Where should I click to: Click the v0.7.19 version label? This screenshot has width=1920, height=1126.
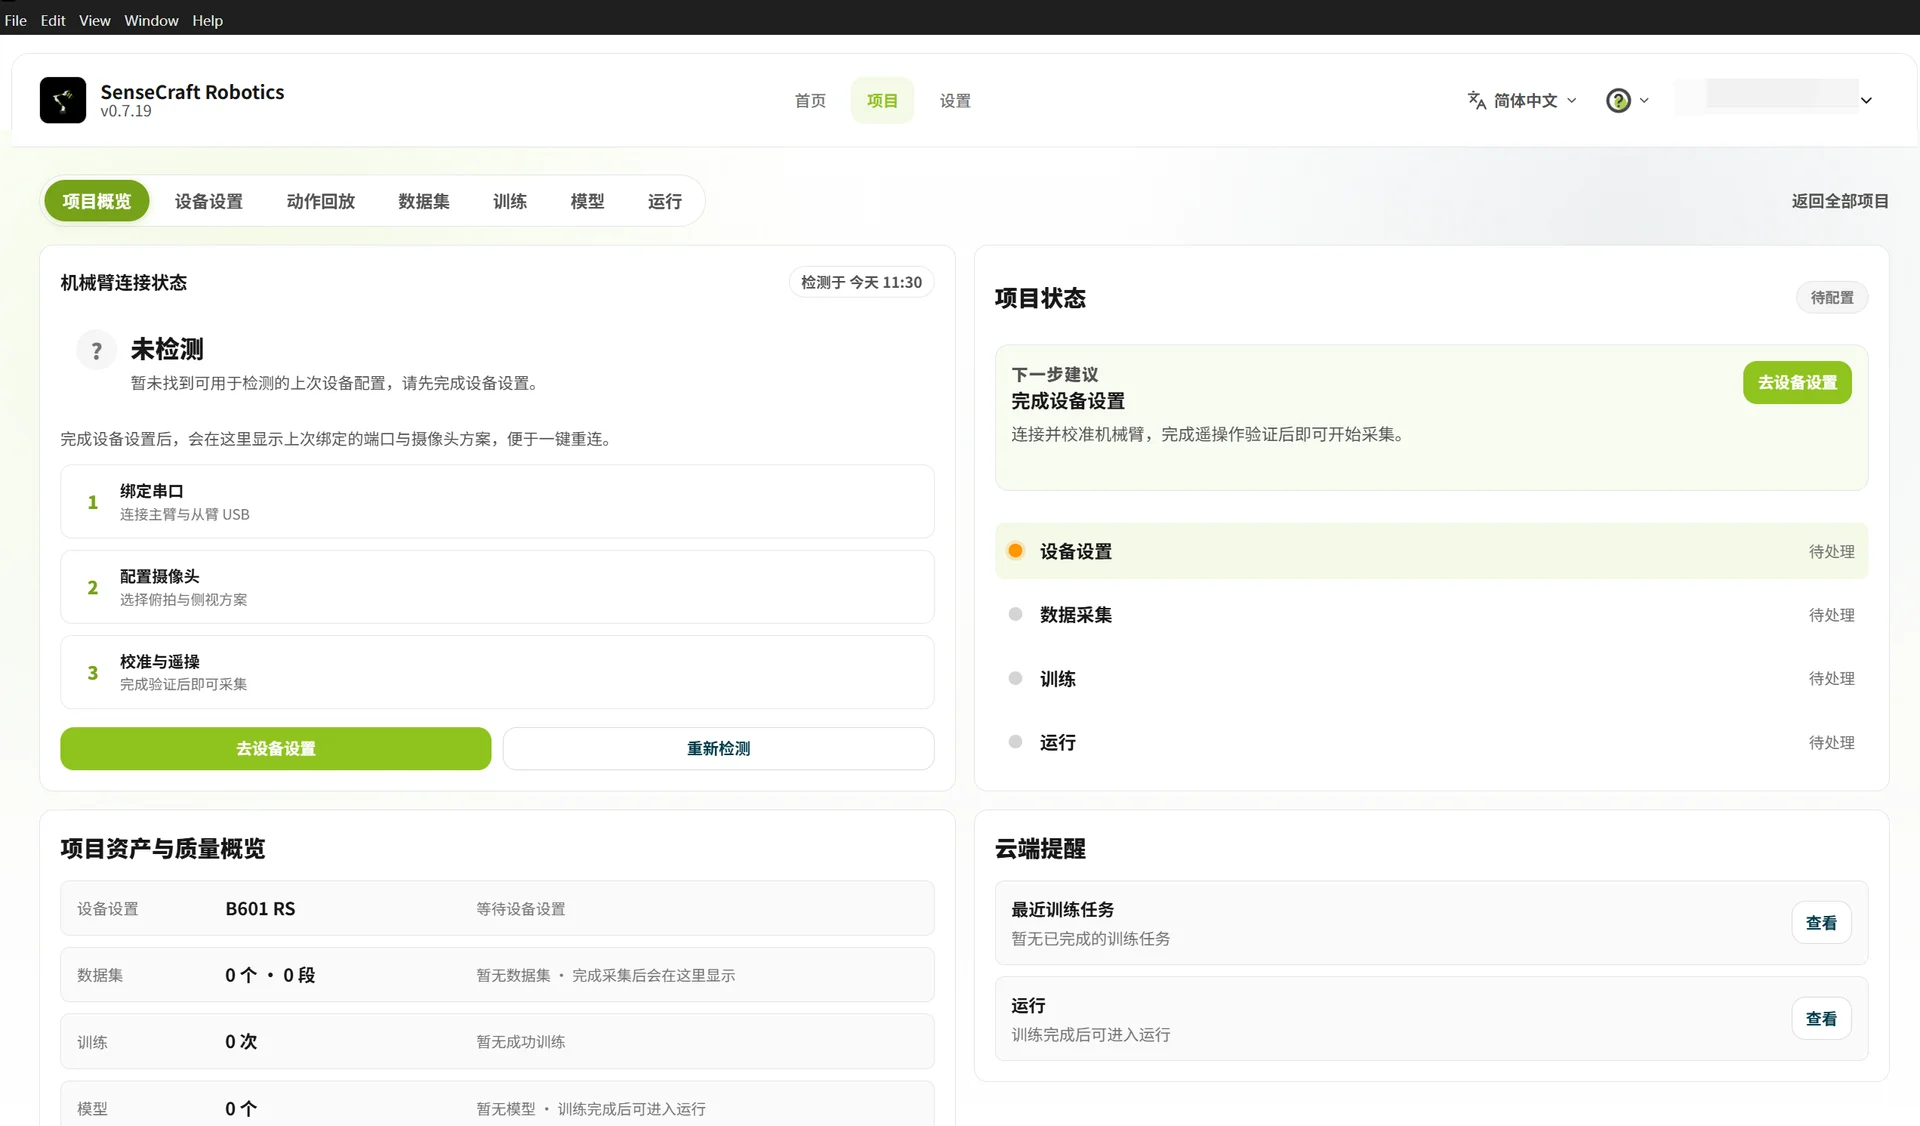126,111
